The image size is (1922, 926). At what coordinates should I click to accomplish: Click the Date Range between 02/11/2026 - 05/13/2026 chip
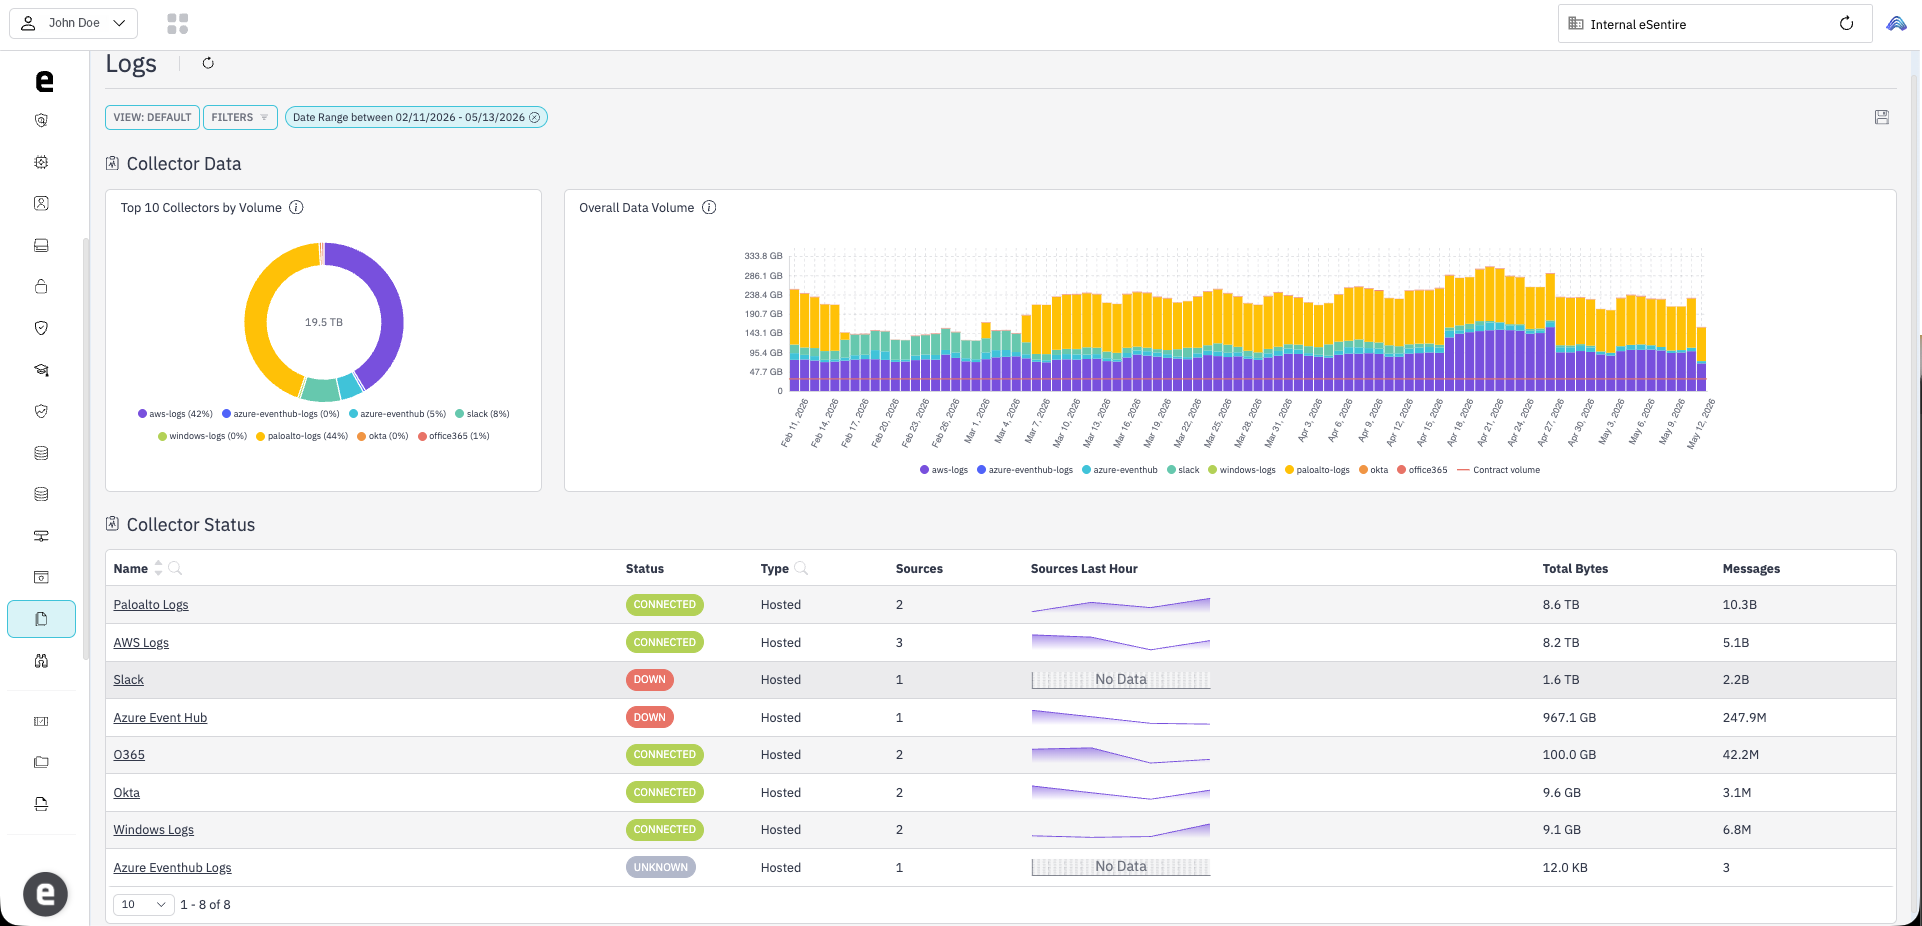(416, 118)
